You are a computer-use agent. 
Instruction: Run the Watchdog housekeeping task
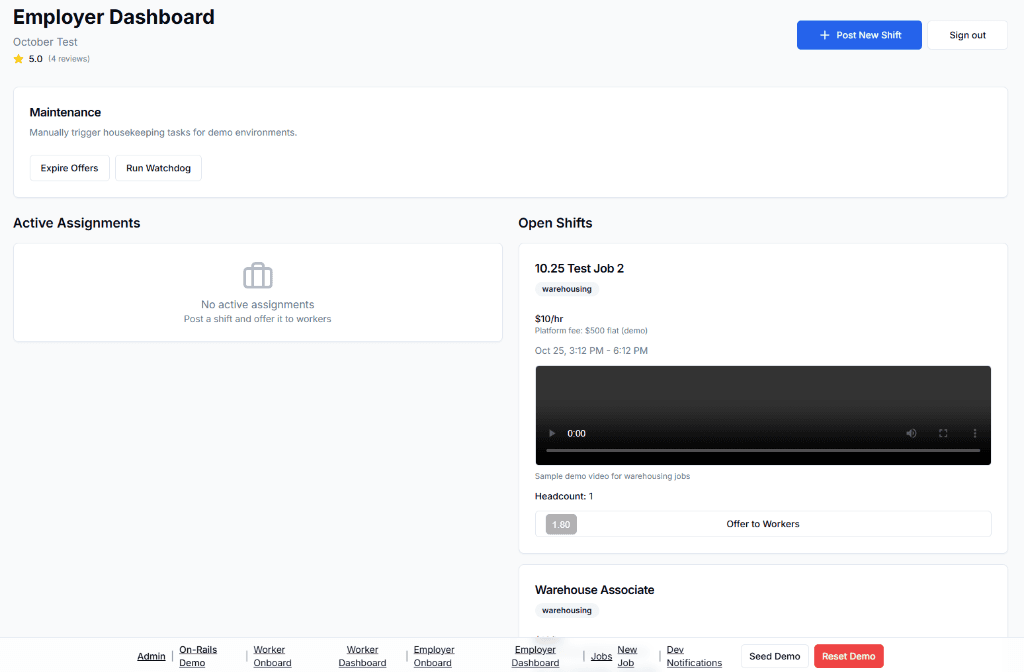point(158,167)
